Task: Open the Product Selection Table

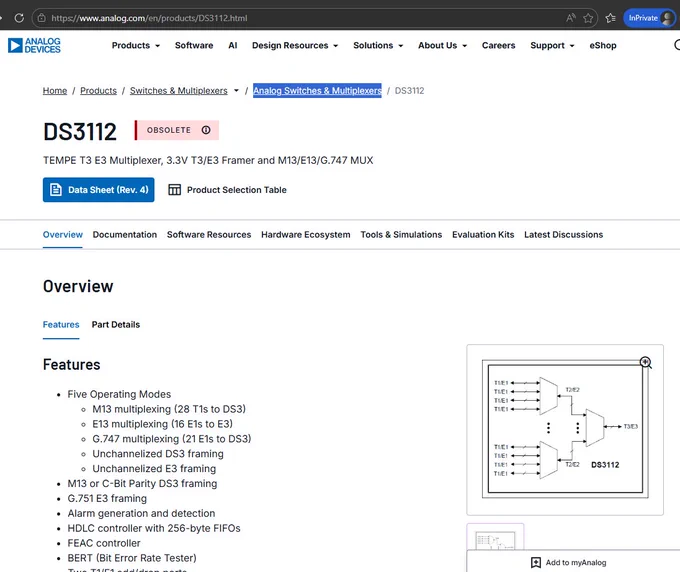Action: (227, 190)
